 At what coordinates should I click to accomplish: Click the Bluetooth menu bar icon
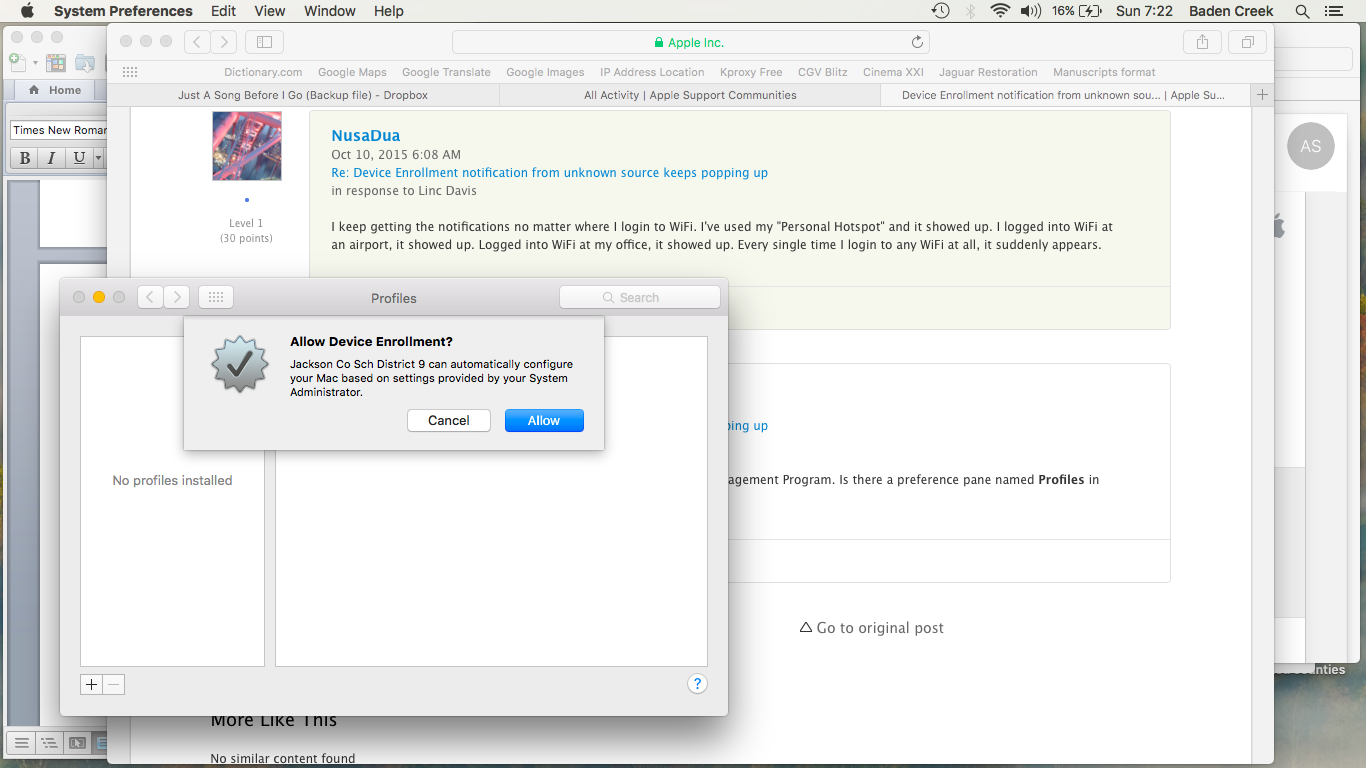click(970, 11)
